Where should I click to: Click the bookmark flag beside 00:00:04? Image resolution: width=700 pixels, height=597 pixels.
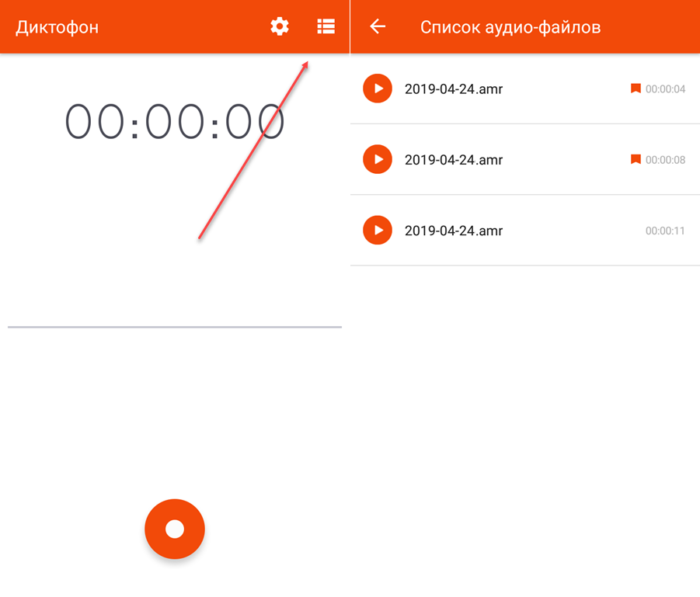pos(635,89)
